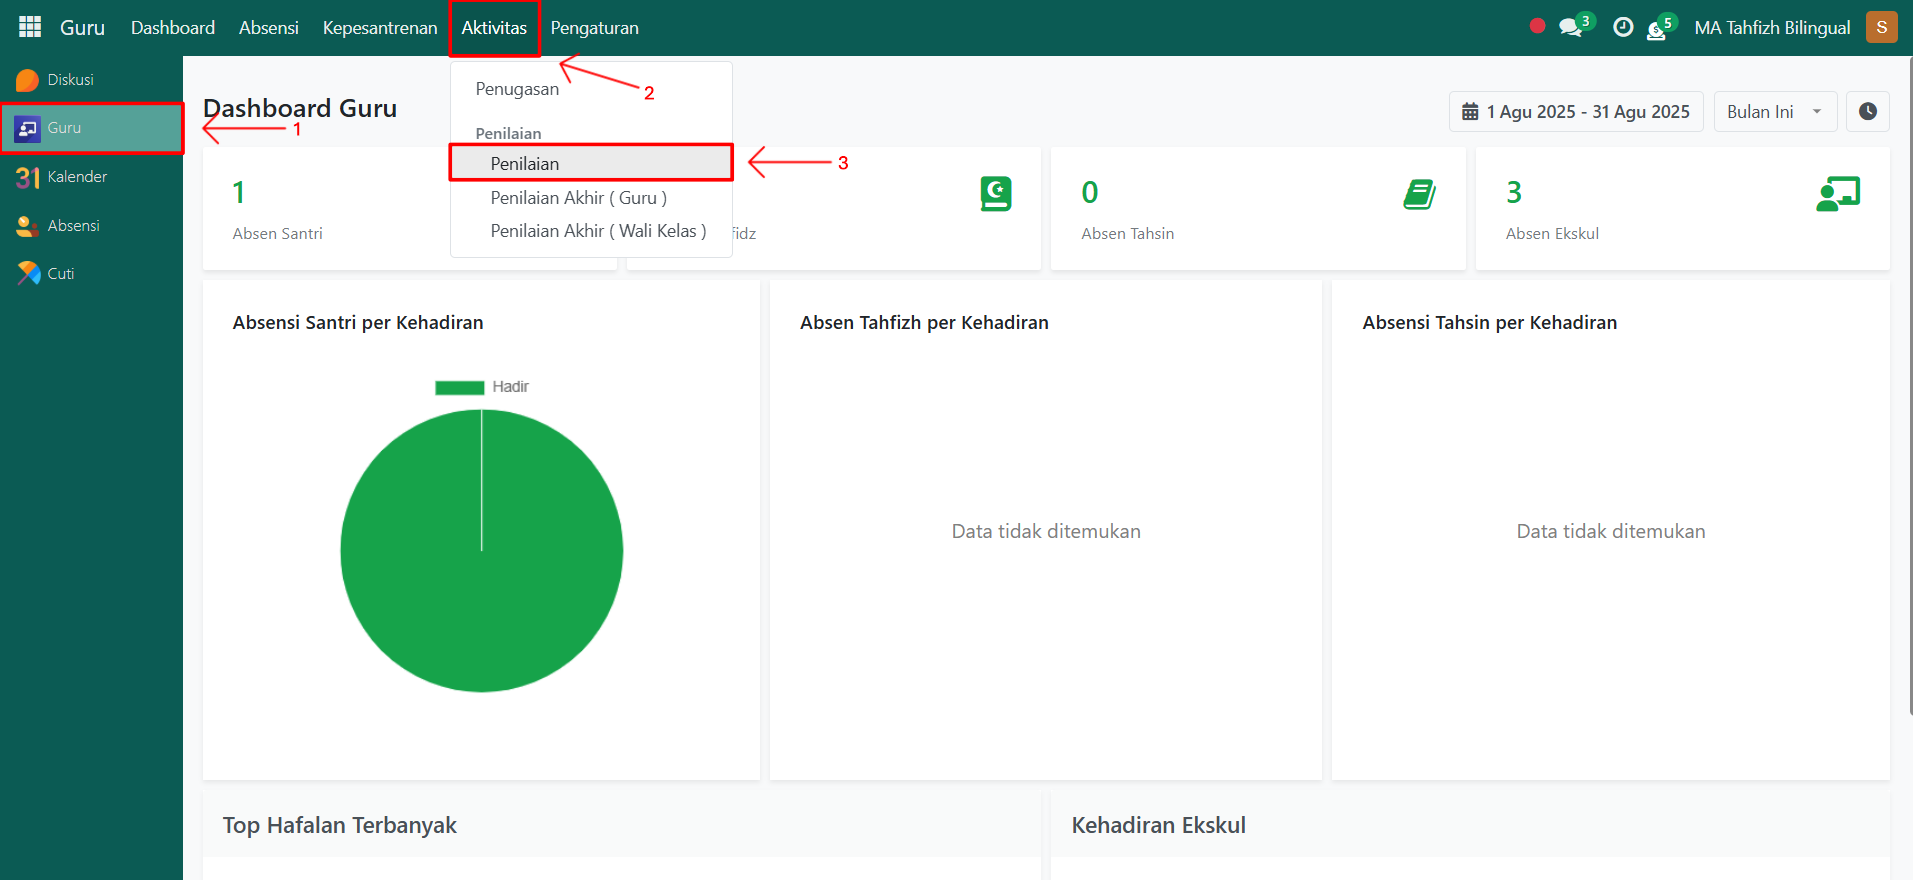Open the Cuti app in sidebar
This screenshot has width=1913, height=880.
[60, 274]
